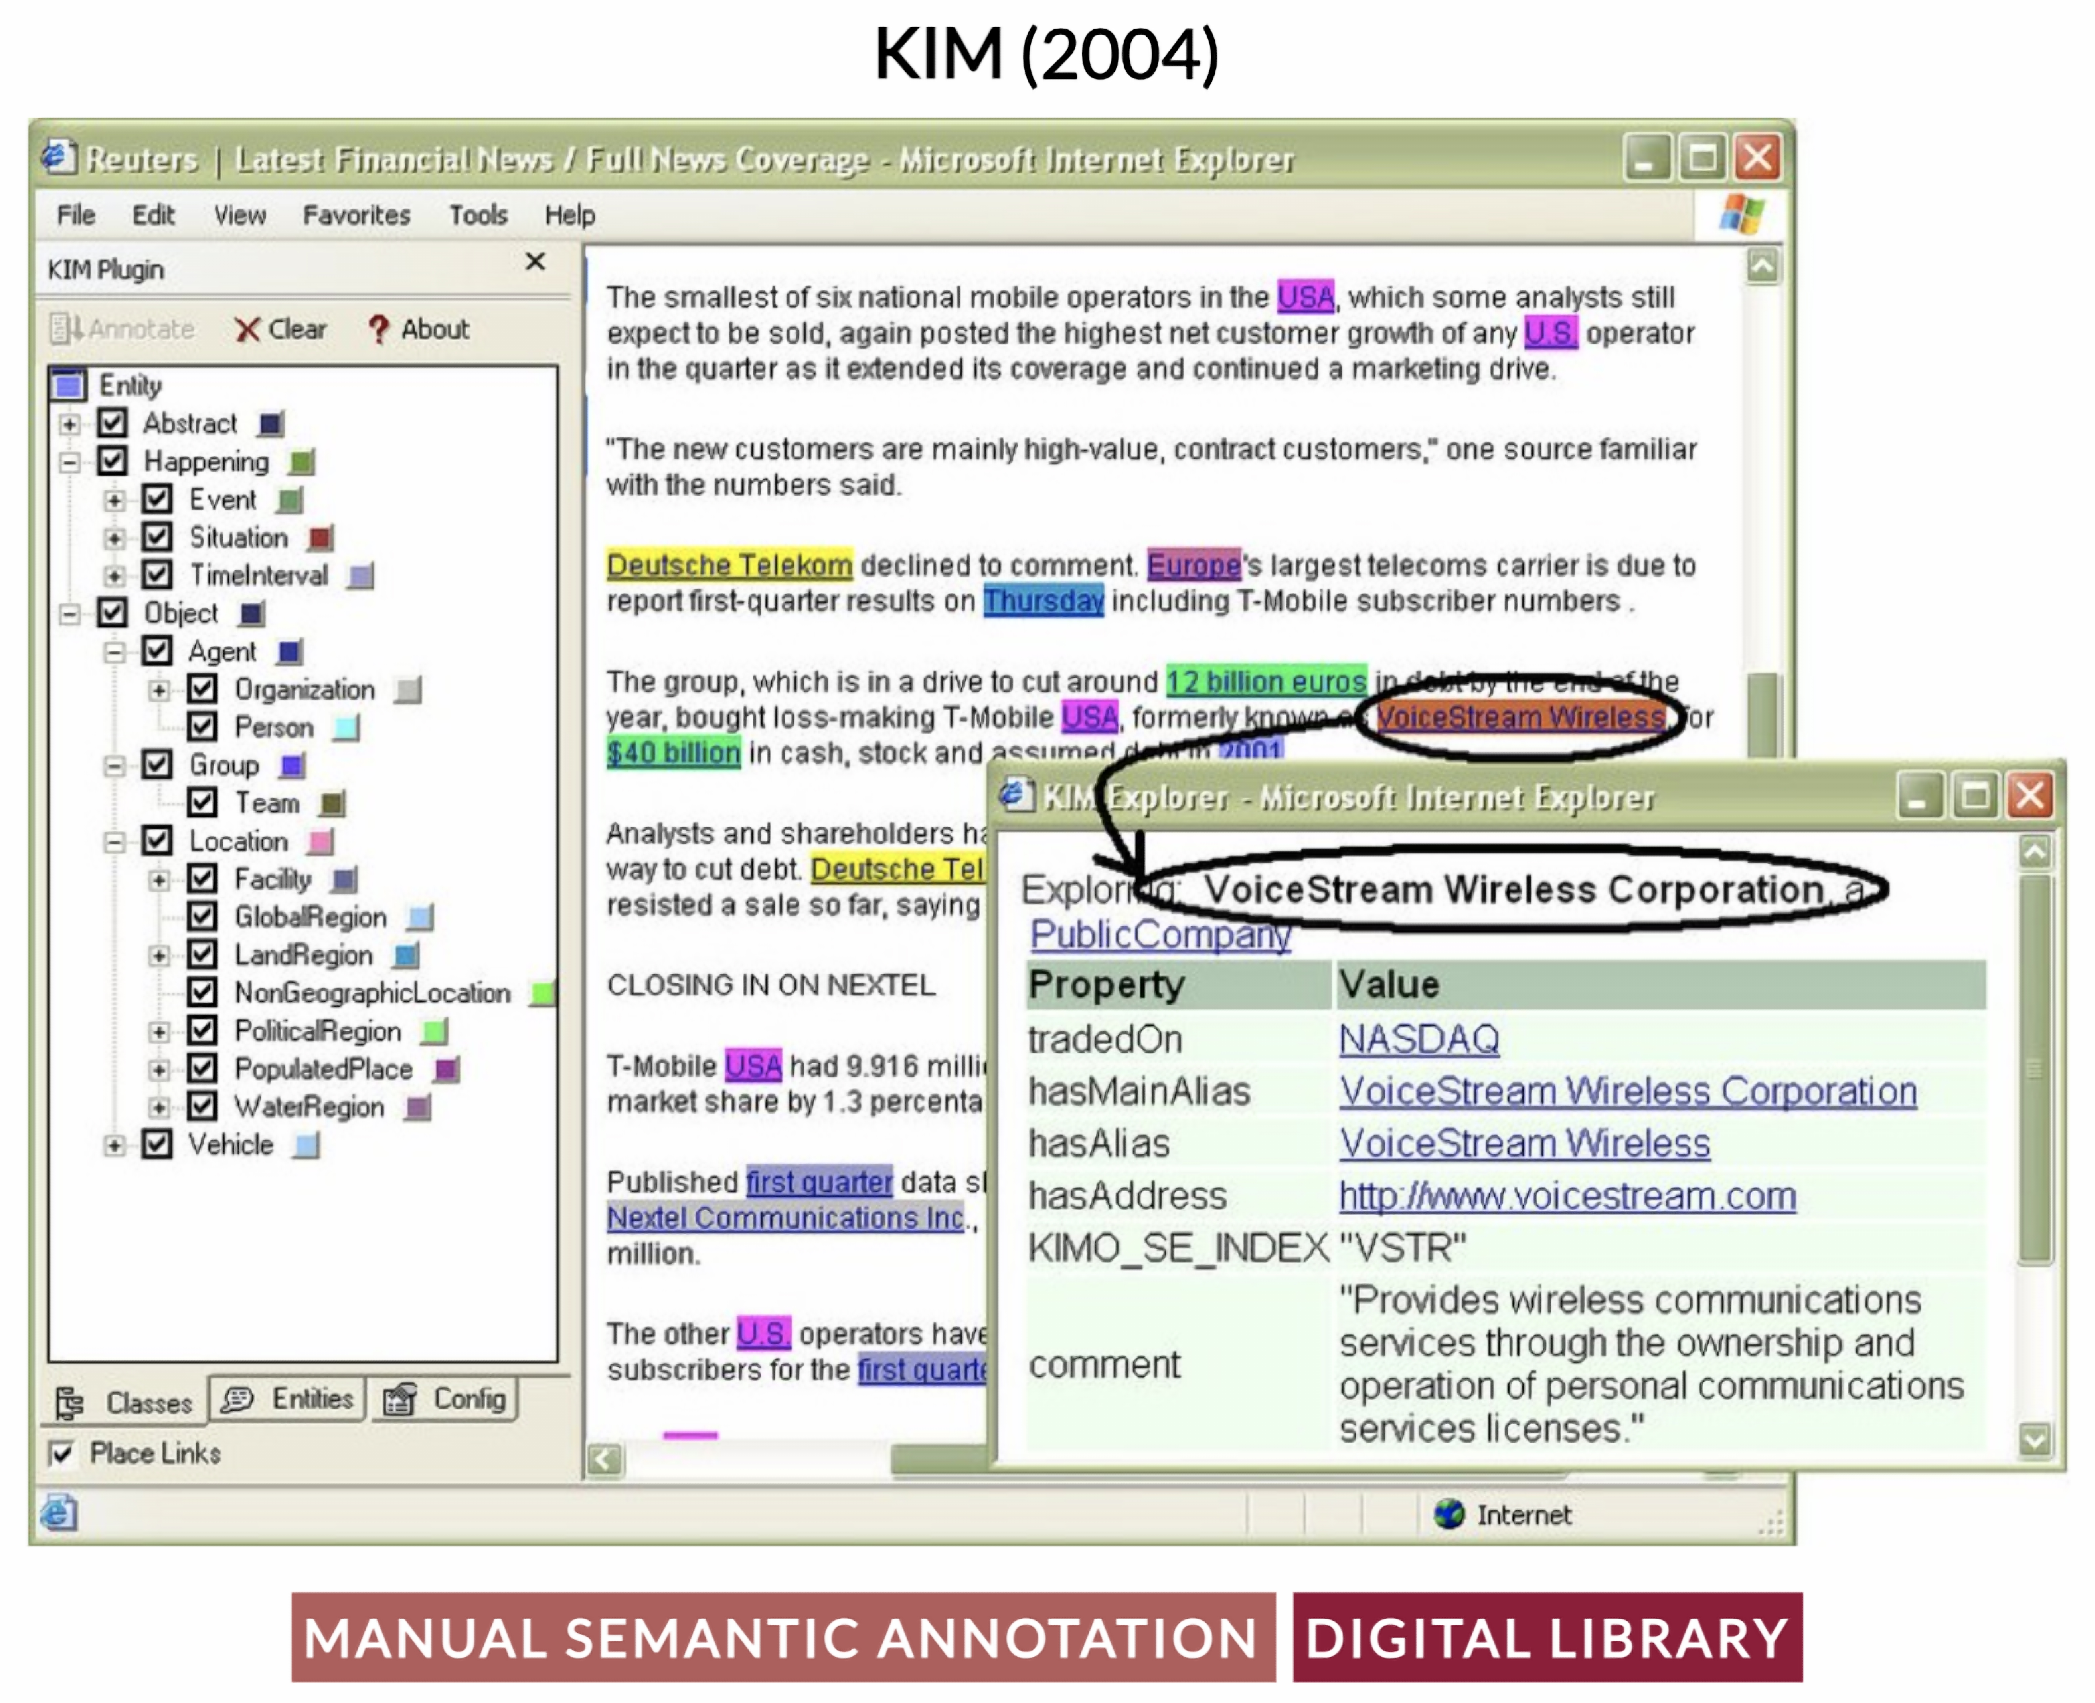
Task: Click the http://www.voicestream.com link
Action: point(1567,1196)
